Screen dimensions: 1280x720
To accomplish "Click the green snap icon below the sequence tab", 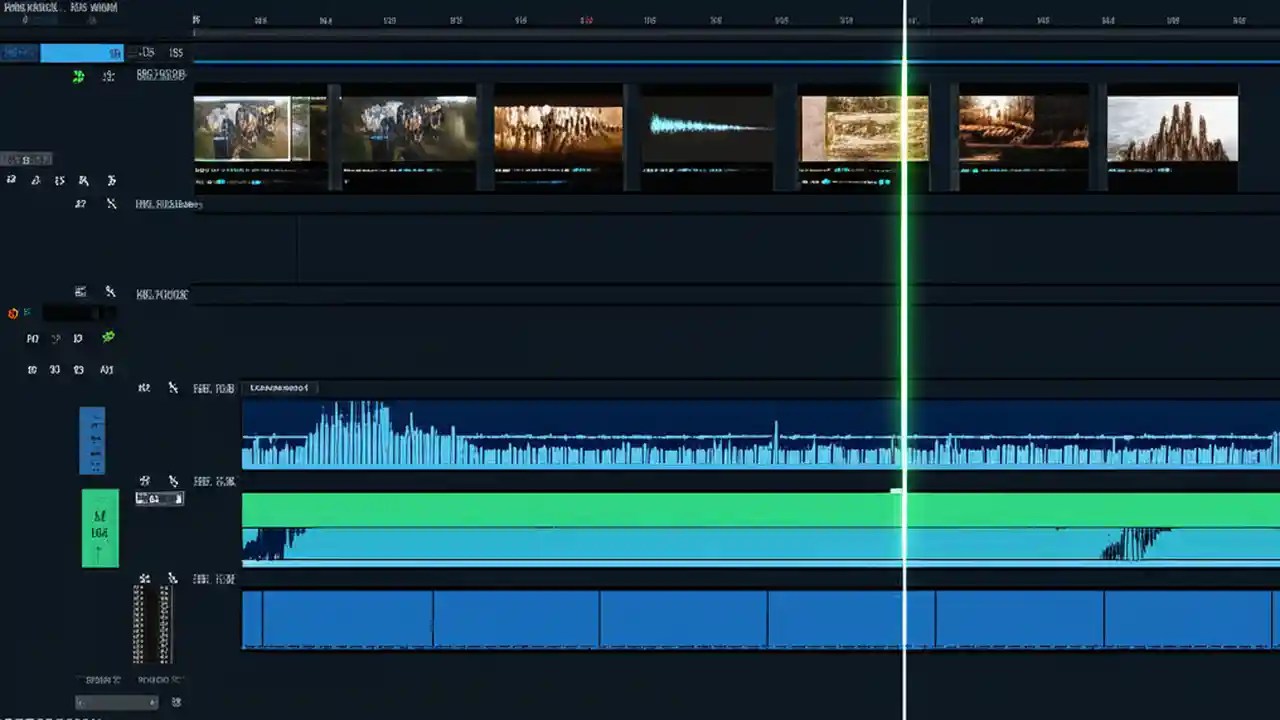I will coord(78,76).
